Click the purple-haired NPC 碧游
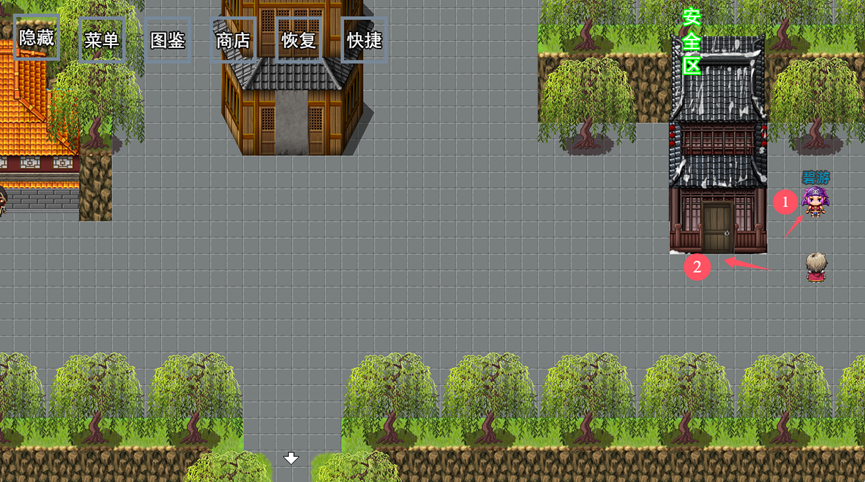 pyautogui.click(x=815, y=201)
